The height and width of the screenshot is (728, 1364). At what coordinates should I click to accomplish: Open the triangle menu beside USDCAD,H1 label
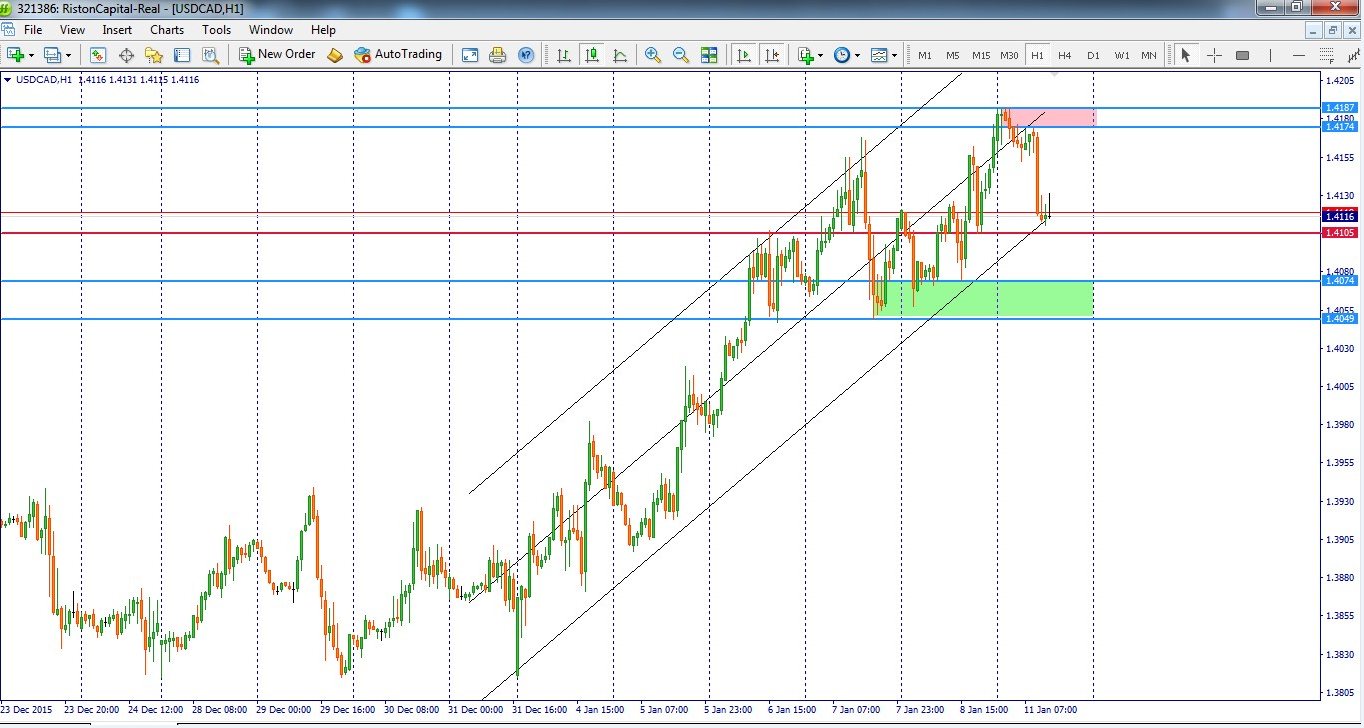(x=8, y=80)
